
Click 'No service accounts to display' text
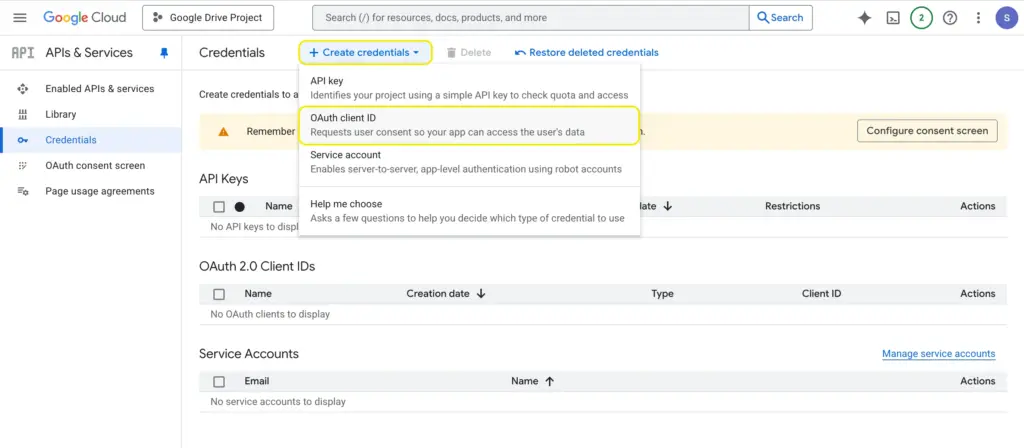click(278, 402)
